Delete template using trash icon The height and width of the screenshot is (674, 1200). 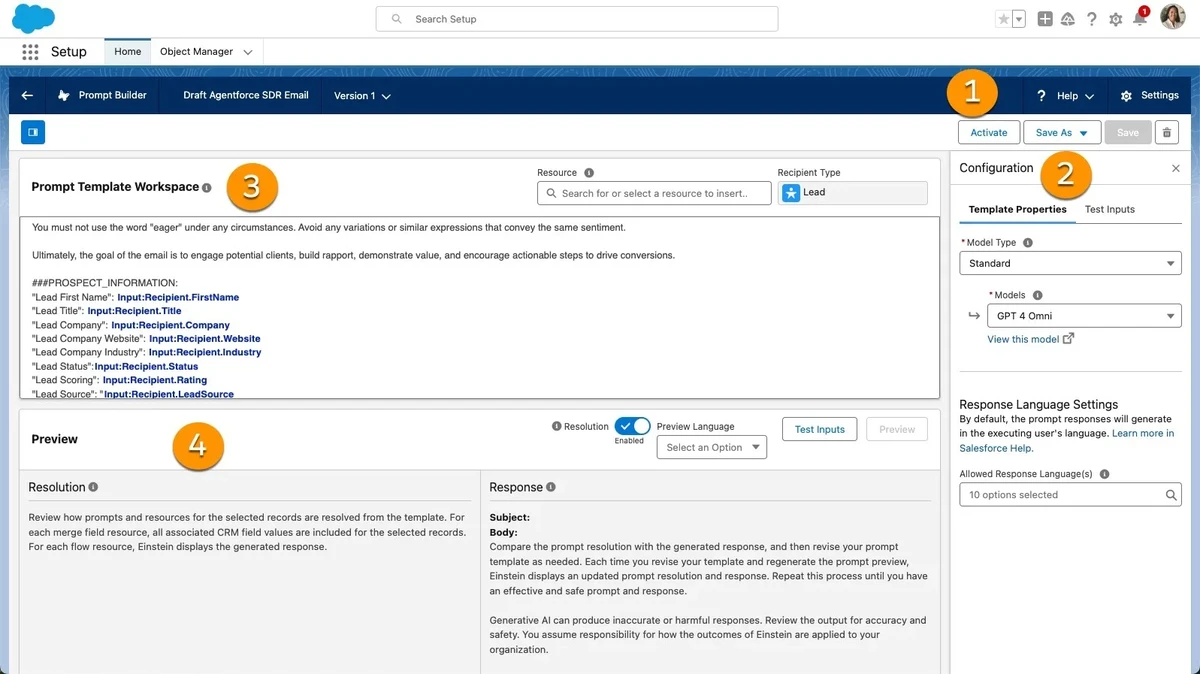(x=1166, y=133)
